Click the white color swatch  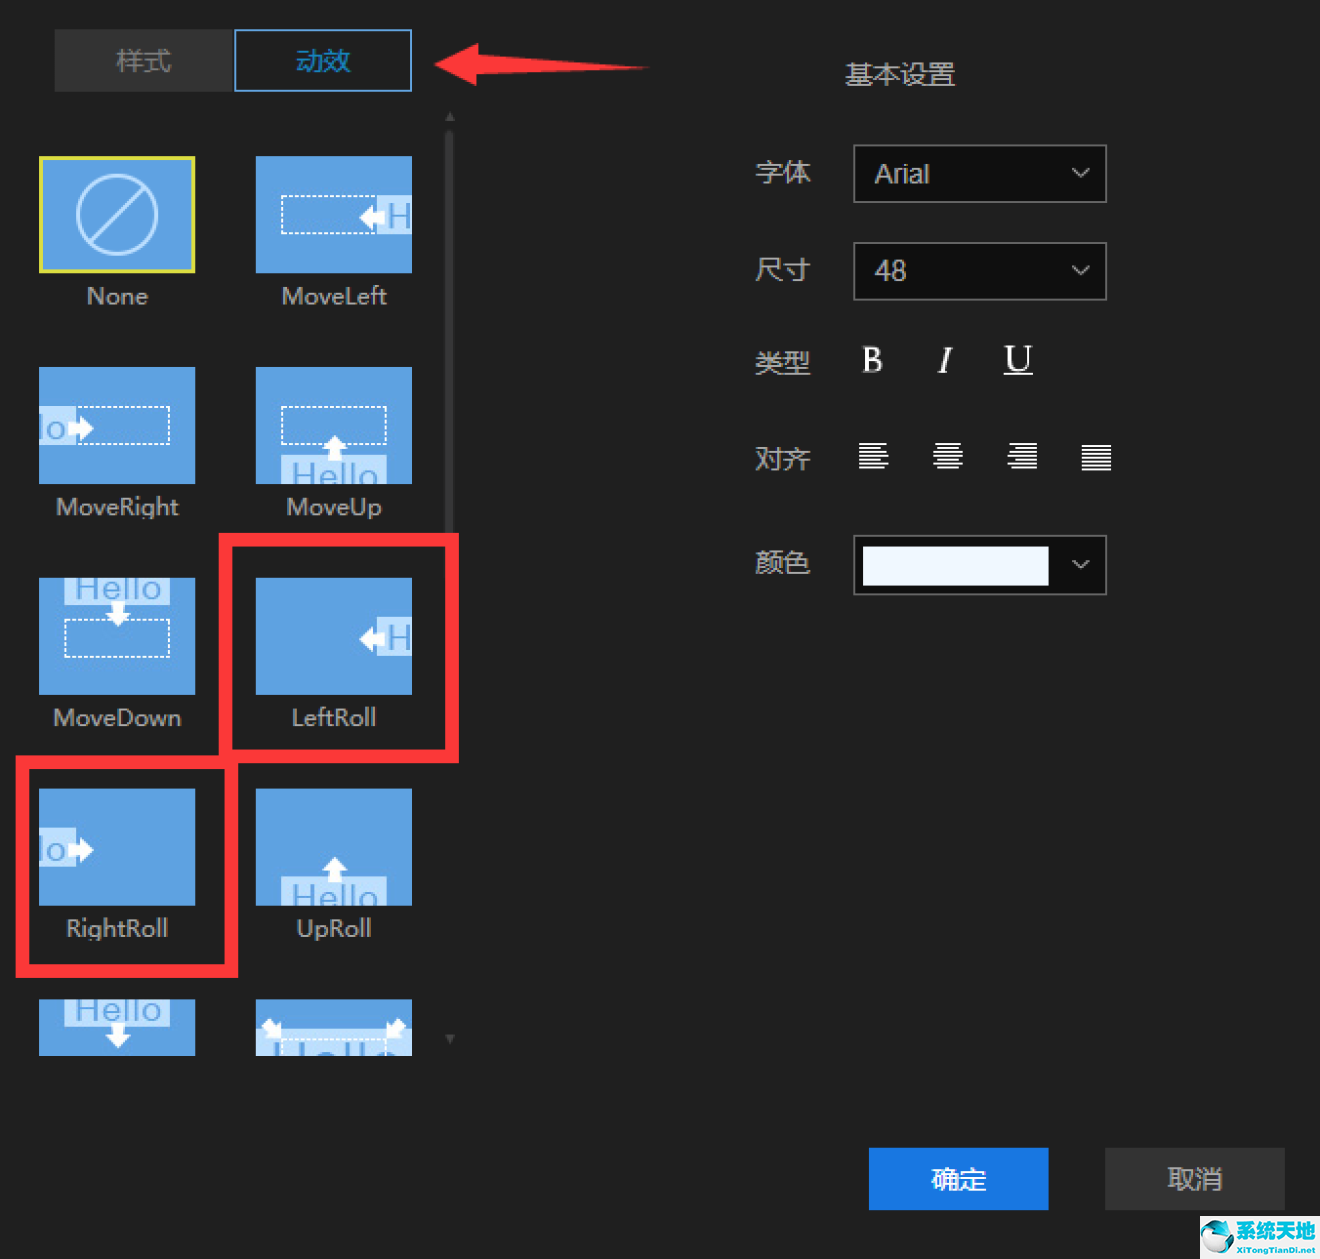pyautogui.click(x=955, y=565)
